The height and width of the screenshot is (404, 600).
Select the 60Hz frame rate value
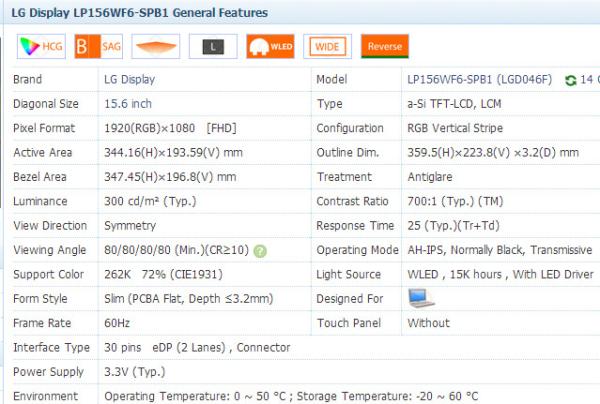(117, 323)
